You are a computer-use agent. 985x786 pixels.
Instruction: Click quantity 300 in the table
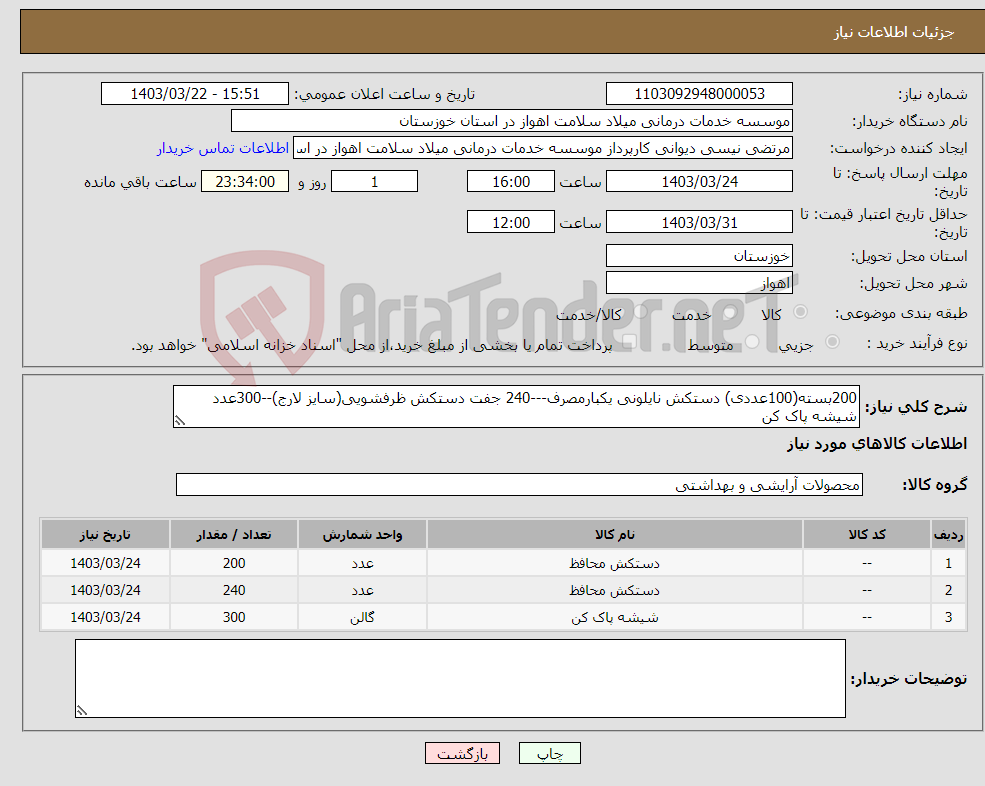[234, 618]
